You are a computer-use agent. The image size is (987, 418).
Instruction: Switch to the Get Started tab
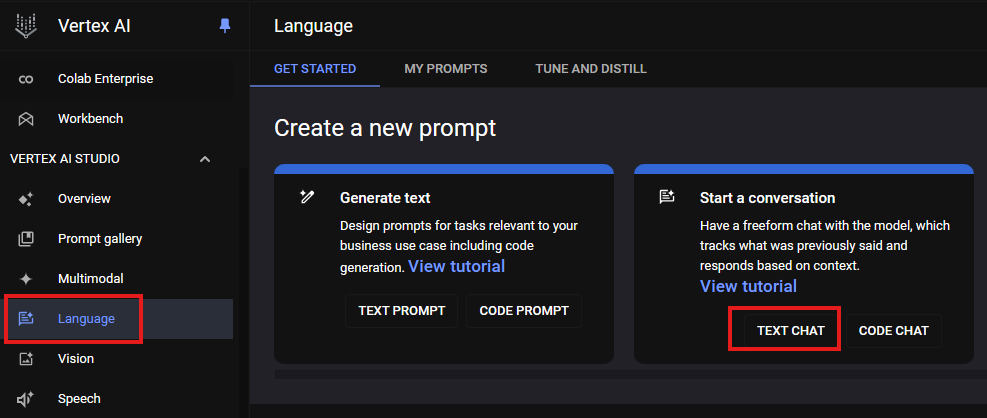[x=315, y=69]
